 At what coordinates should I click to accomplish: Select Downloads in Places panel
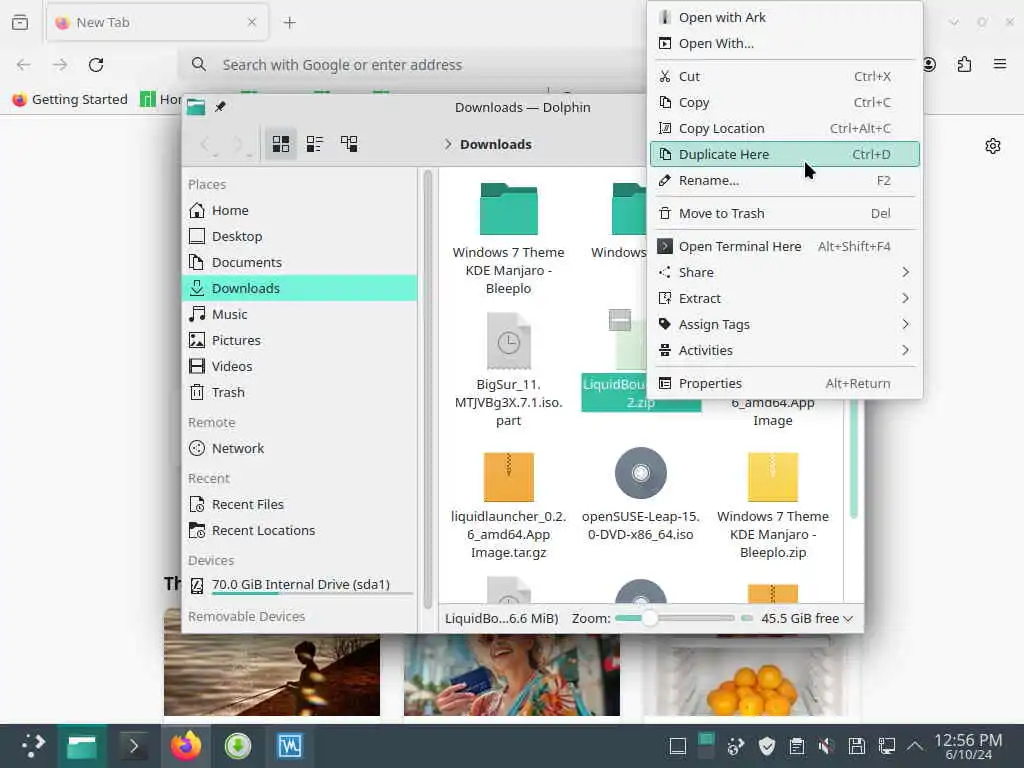point(300,288)
